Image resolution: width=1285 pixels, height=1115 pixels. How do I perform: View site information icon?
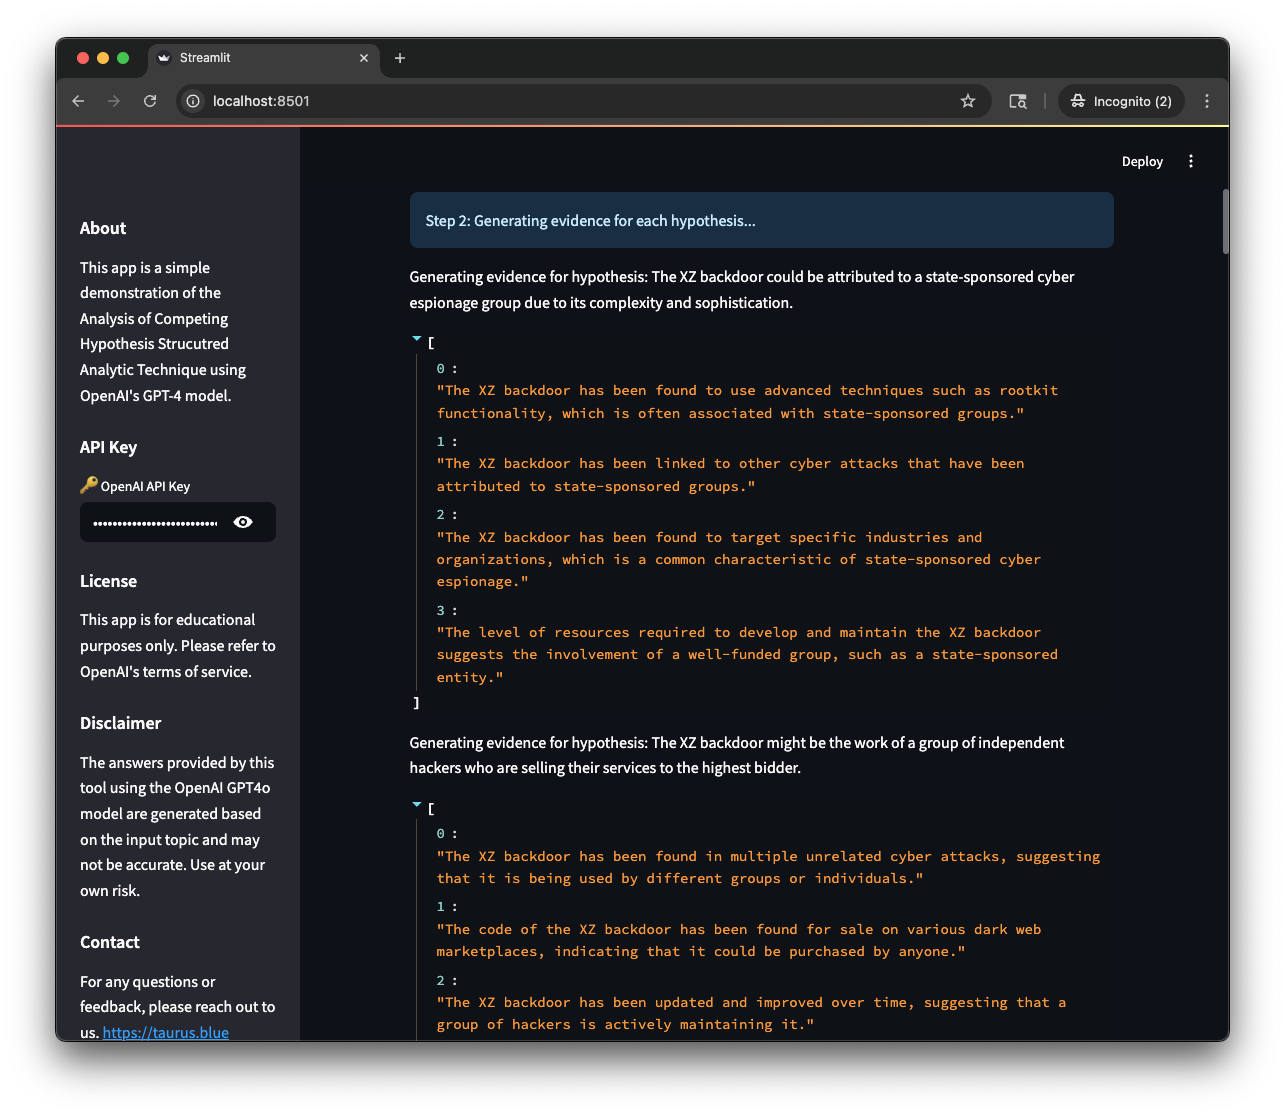pyautogui.click(x=193, y=101)
